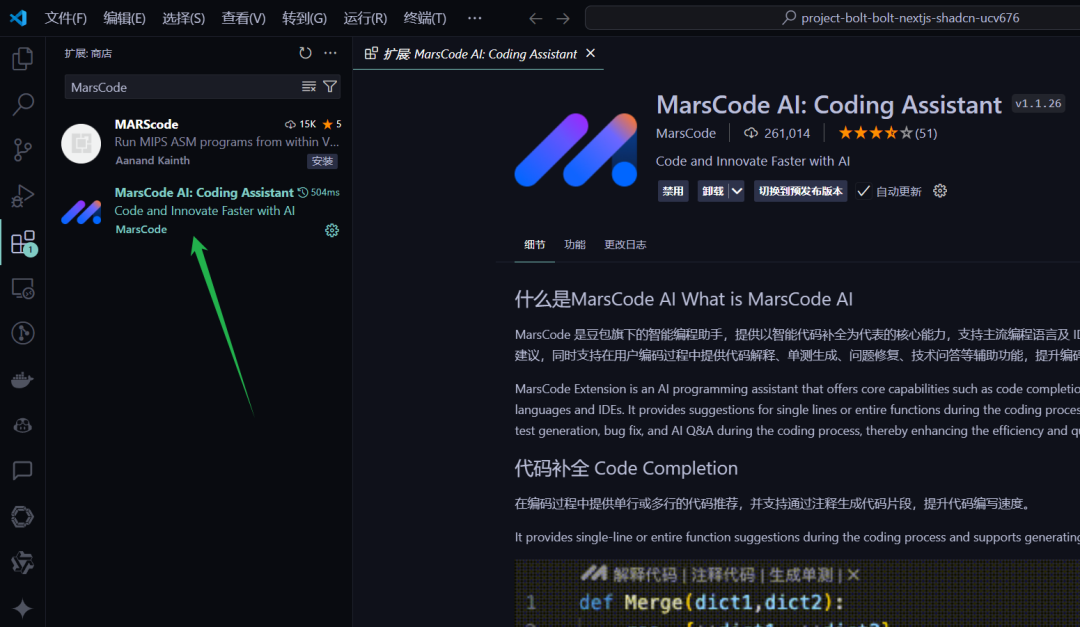Open the extension search filter
The height and width of the screenshot is (627, 1080).
click(330, 87)
